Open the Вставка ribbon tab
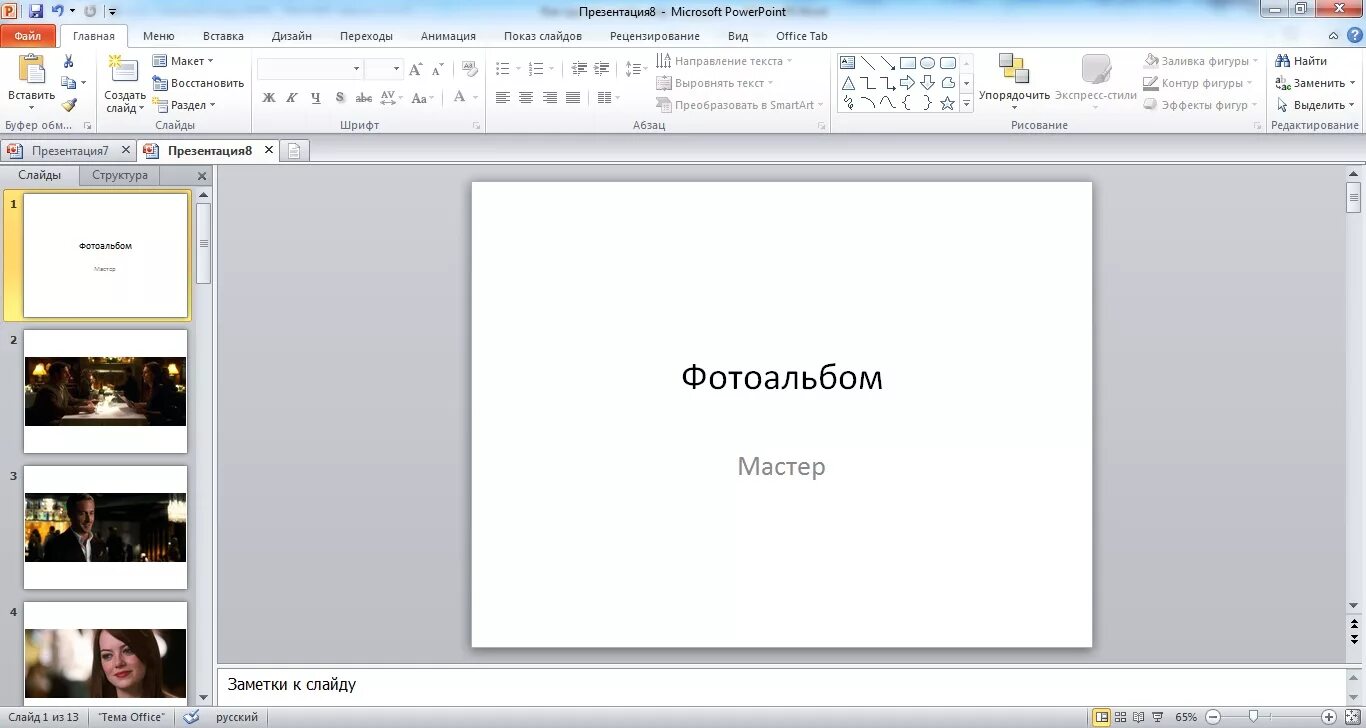1366x728 pixels. tap(223, 36)
